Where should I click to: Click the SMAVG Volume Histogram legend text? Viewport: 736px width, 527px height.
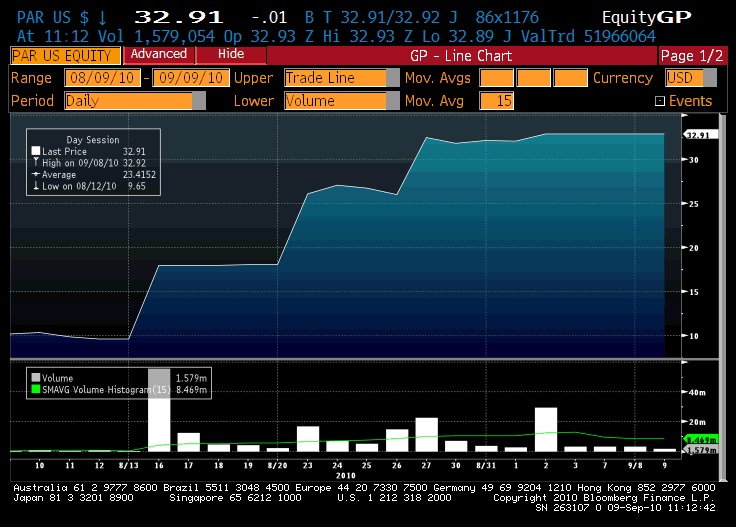106,390
